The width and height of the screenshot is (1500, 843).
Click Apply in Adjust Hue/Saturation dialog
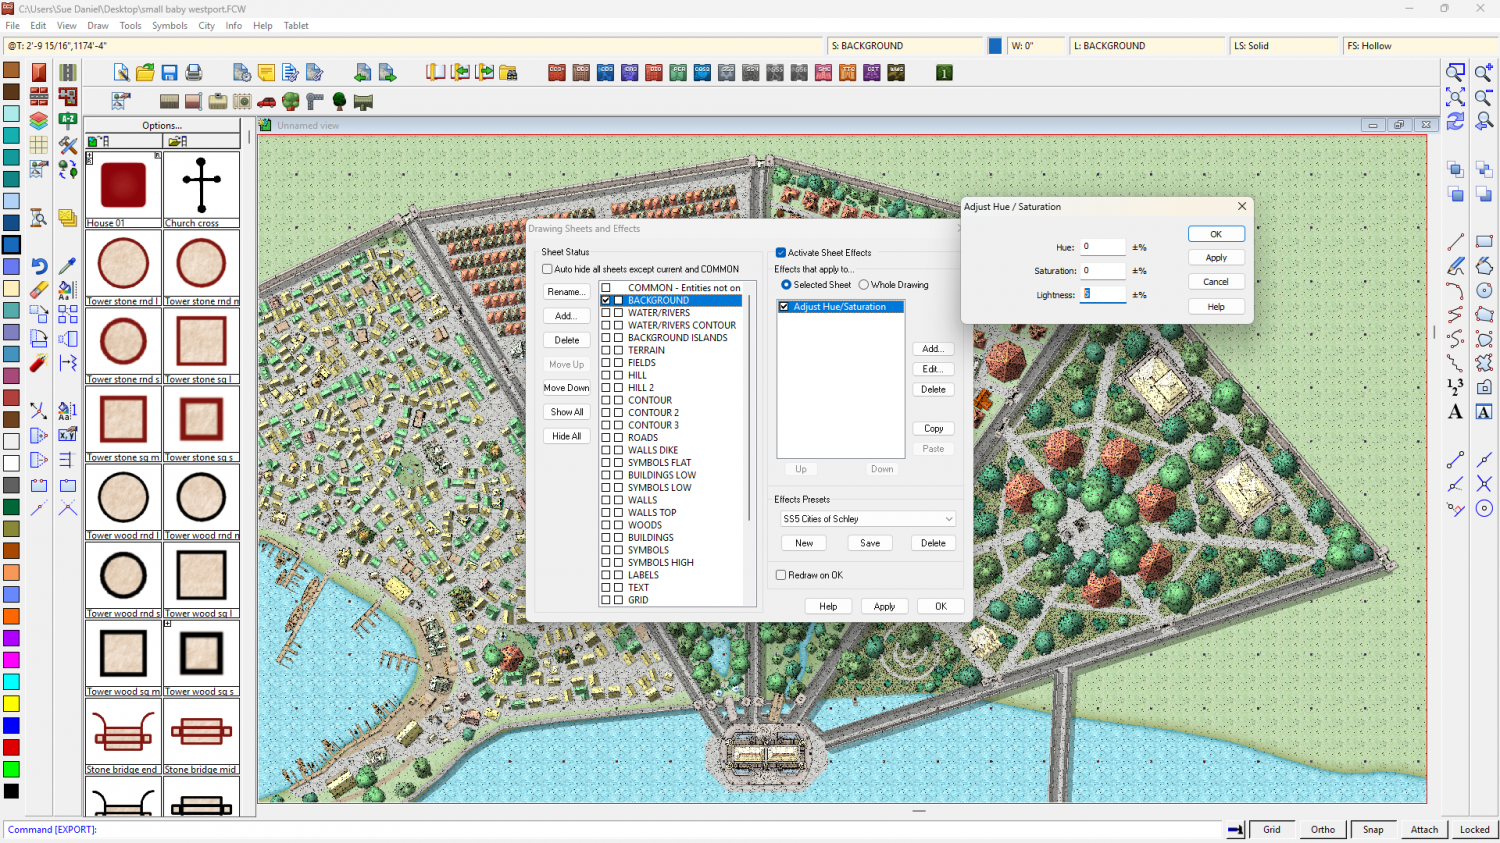(1216, 258)
